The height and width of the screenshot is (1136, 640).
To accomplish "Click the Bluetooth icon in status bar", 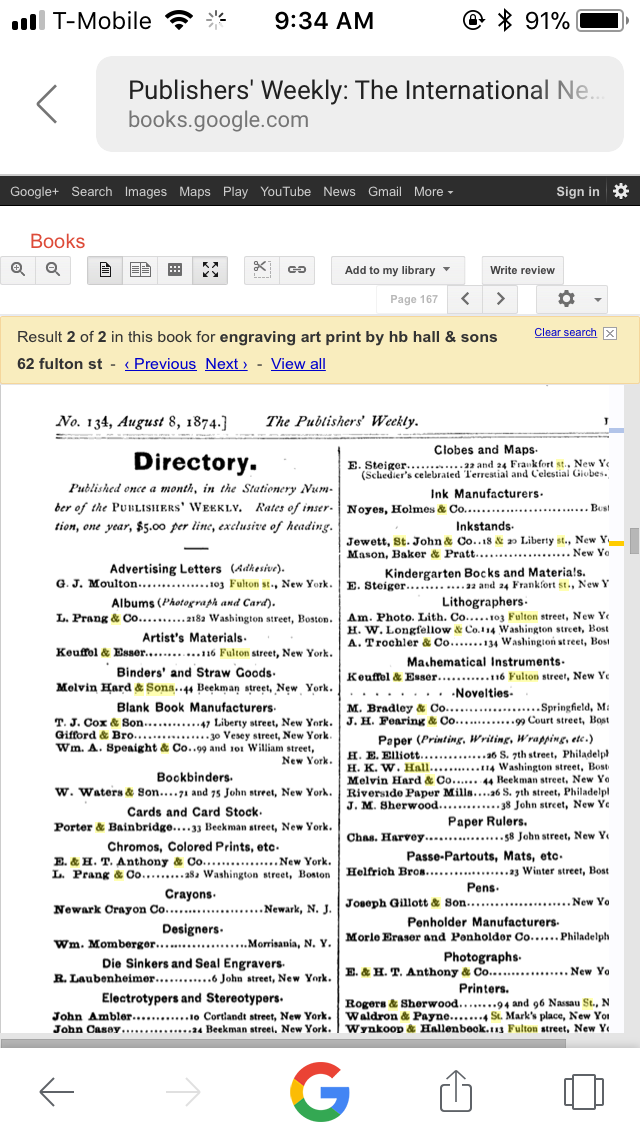I will 504,20.
